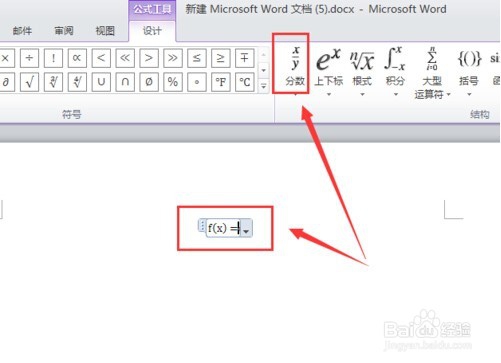The height and width of the screenshot is (363, 501).
Task: Insert the degree symbol
Action: pos(197,82)
